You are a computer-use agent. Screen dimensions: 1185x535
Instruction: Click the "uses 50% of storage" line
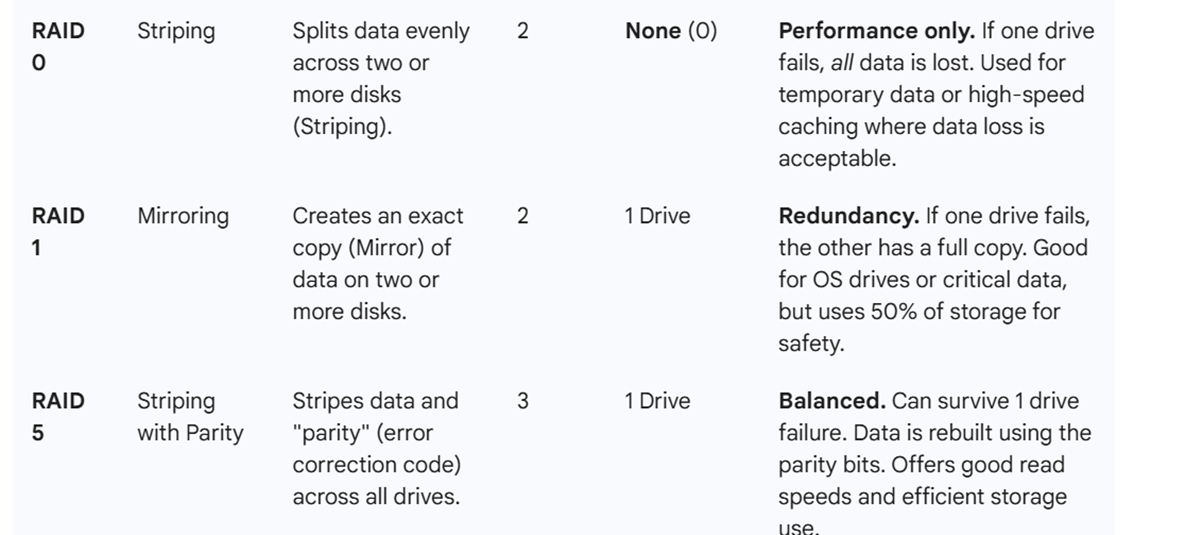point(919,312)
